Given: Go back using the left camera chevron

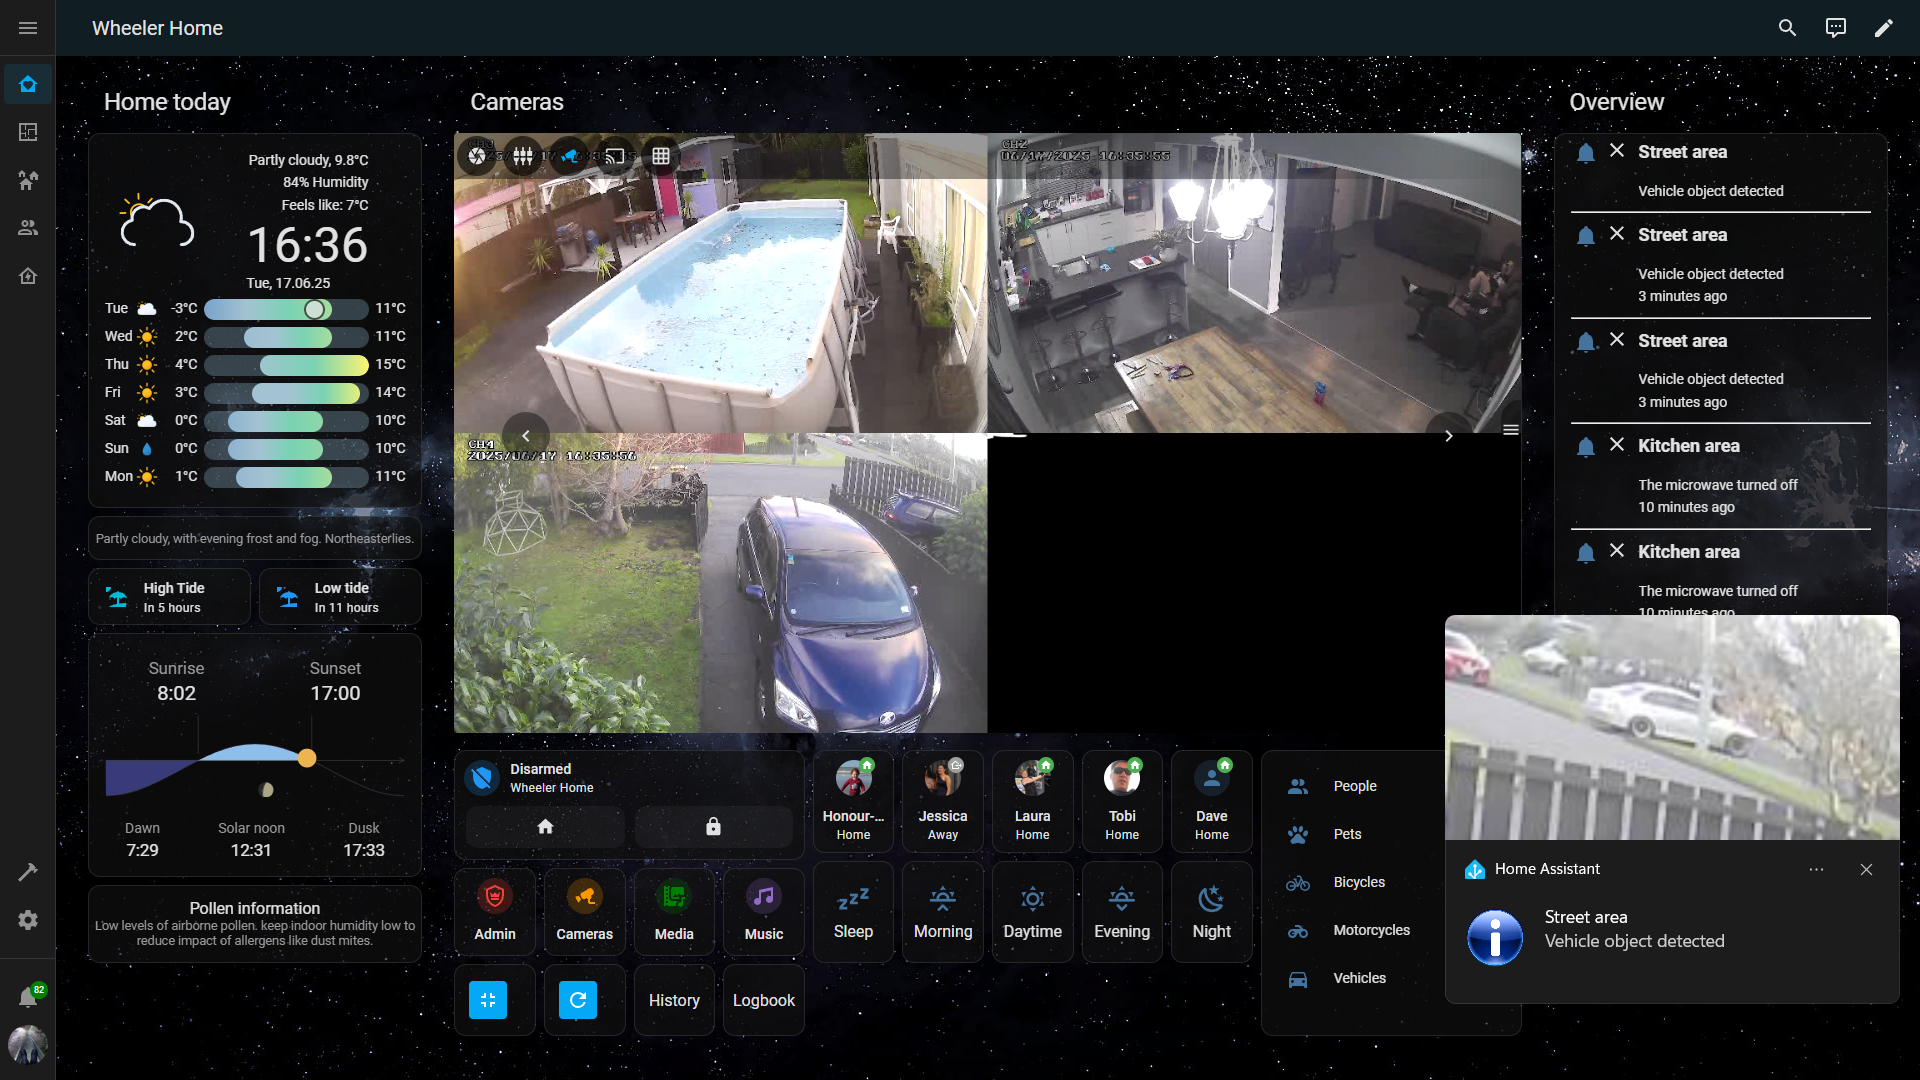Looking at the screenshot, I should tap(524, 436).
